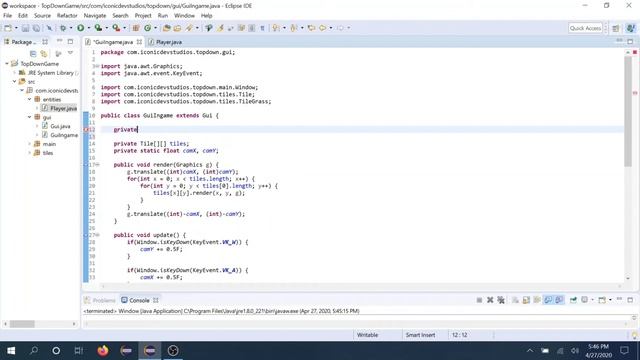Toggle Link with Editor in Package Explorer
The height and width of the screenshot is (360, 640).
click(x=44, y=53)
